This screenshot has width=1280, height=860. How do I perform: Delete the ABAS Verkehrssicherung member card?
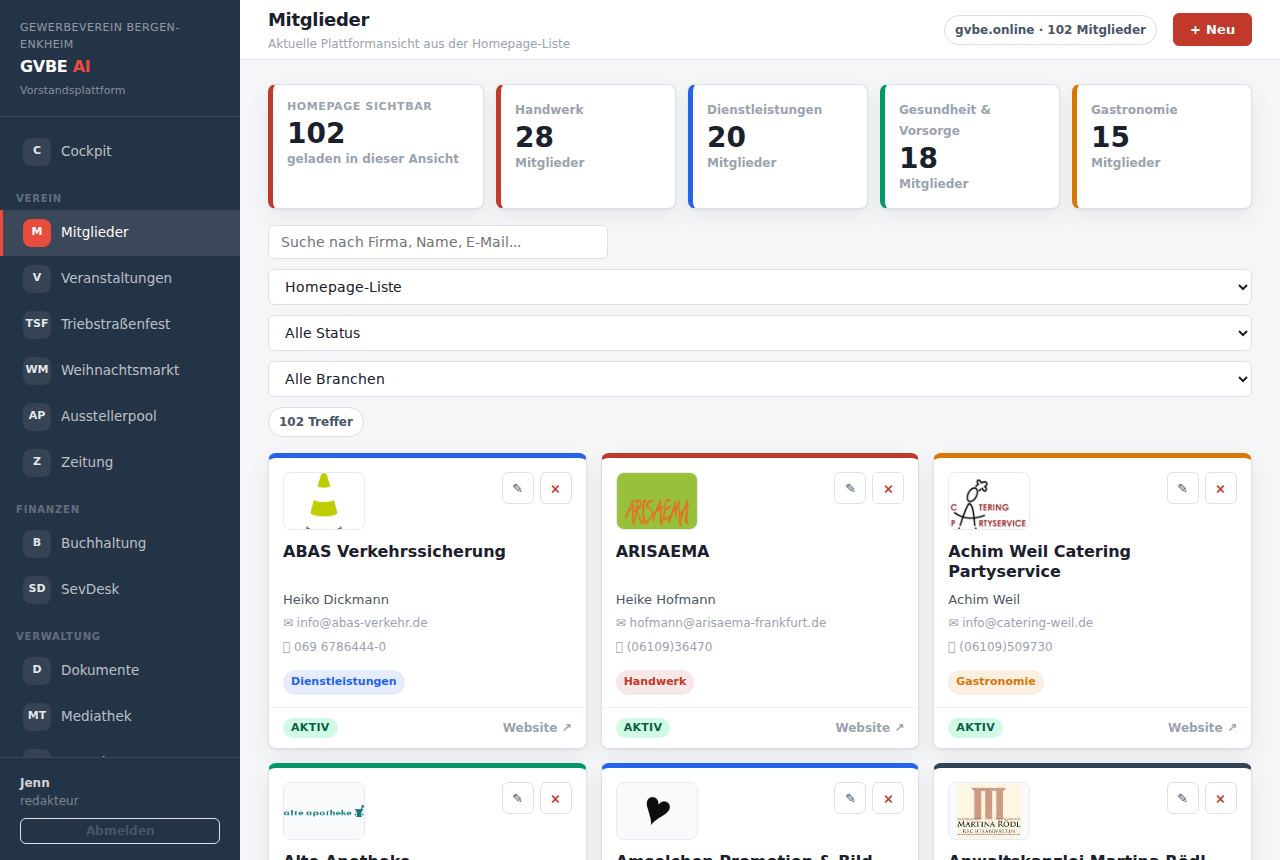pyautogui.click(x=556, y=488)
